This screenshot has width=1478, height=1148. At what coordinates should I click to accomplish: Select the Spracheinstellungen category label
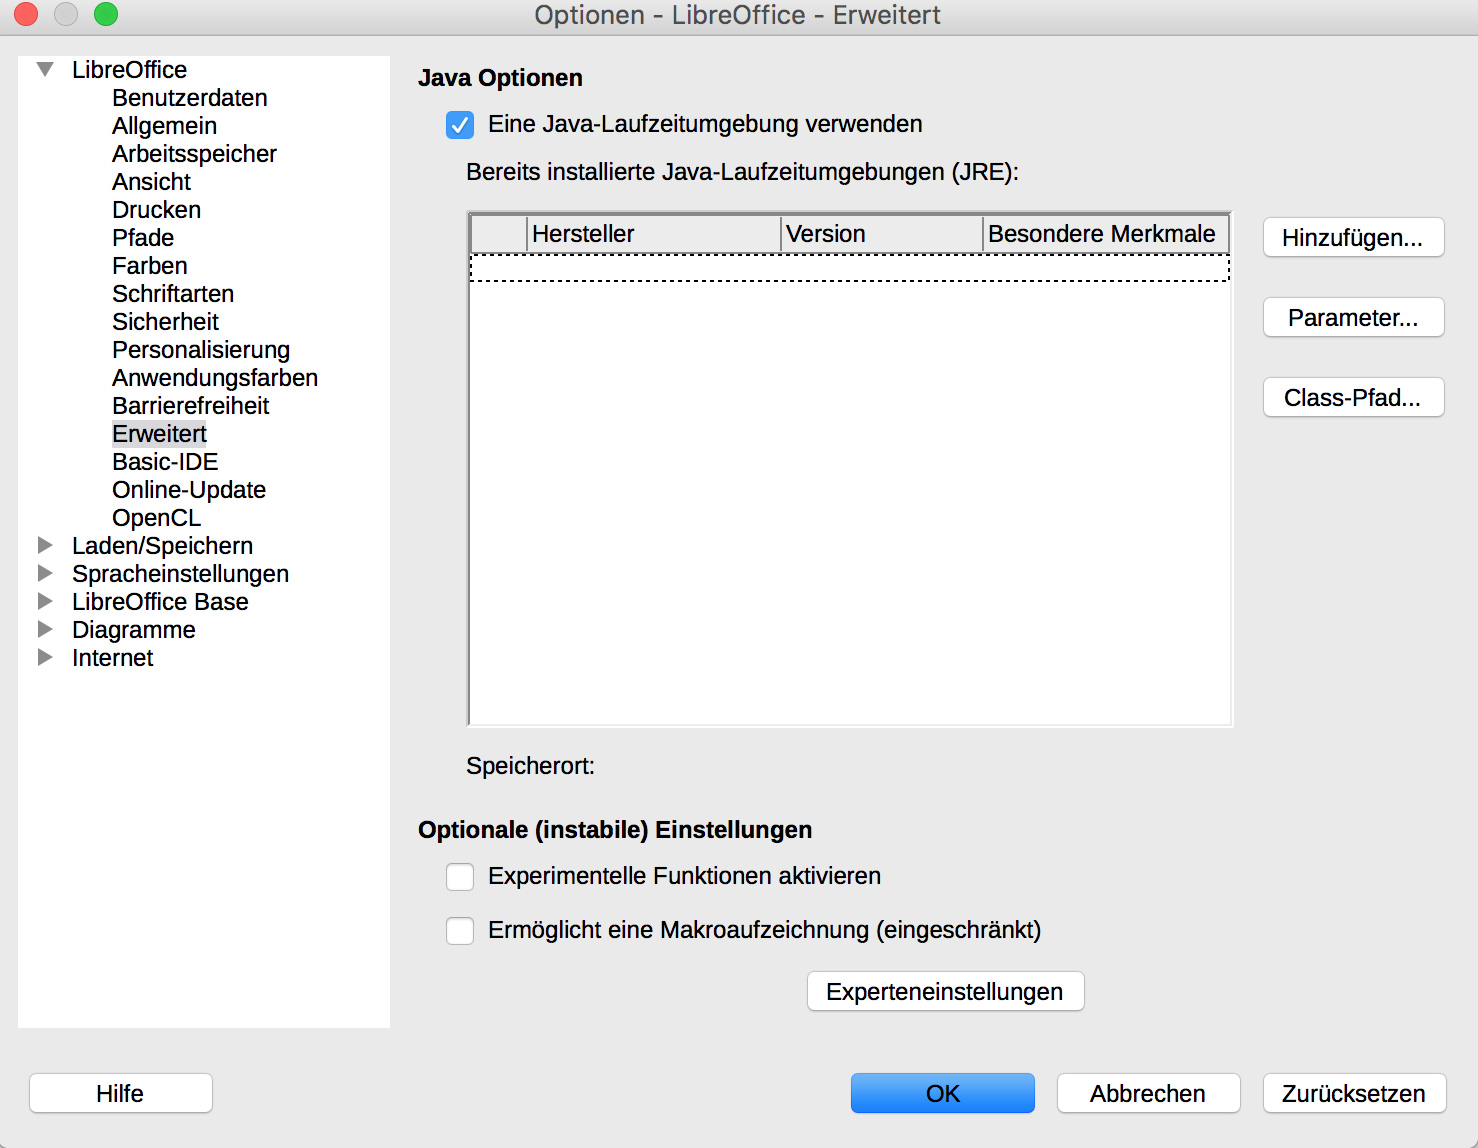180,574
